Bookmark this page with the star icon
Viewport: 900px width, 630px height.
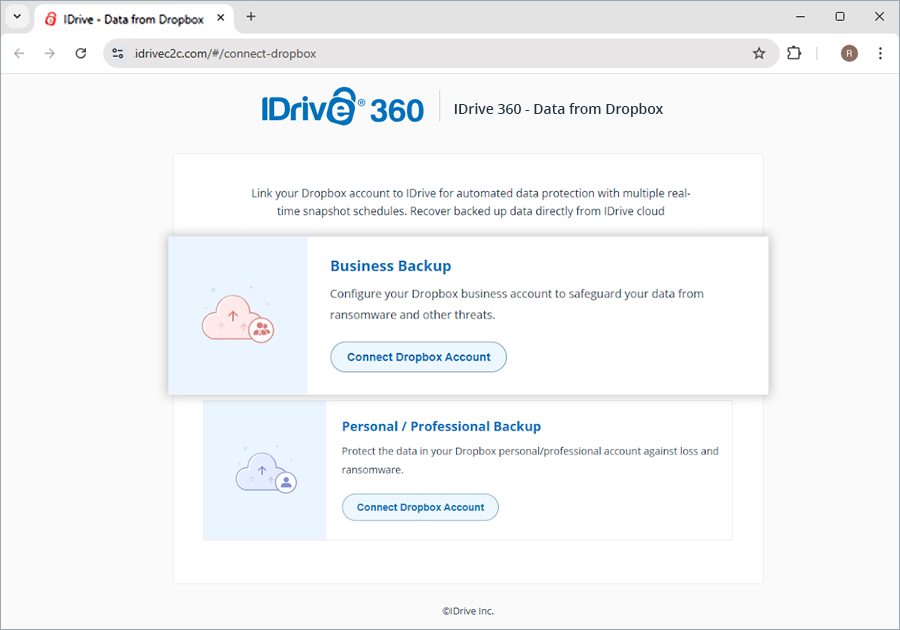759,53
